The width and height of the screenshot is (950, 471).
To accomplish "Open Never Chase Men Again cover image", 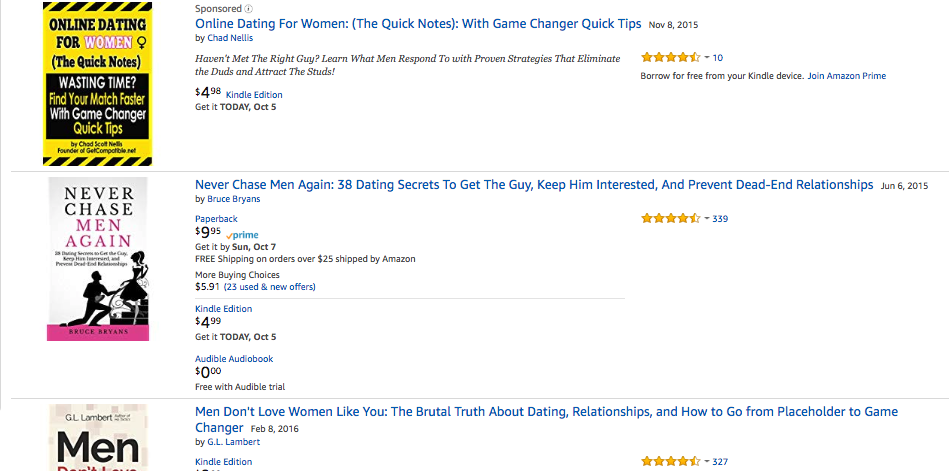I will coord(98,259).
